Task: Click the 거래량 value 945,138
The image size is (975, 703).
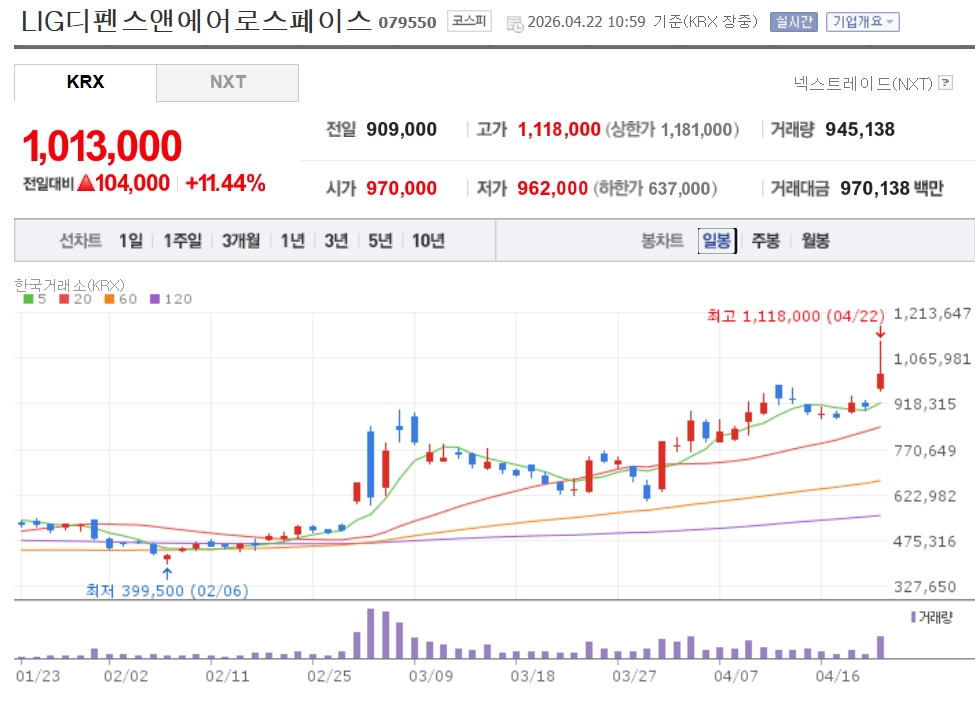Action: [x=860, y=129]
